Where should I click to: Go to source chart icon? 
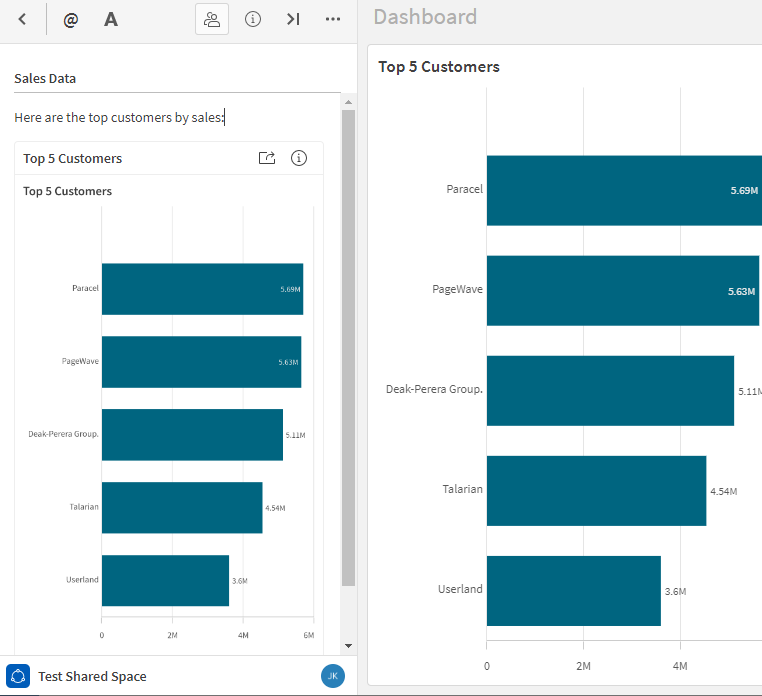266,158
